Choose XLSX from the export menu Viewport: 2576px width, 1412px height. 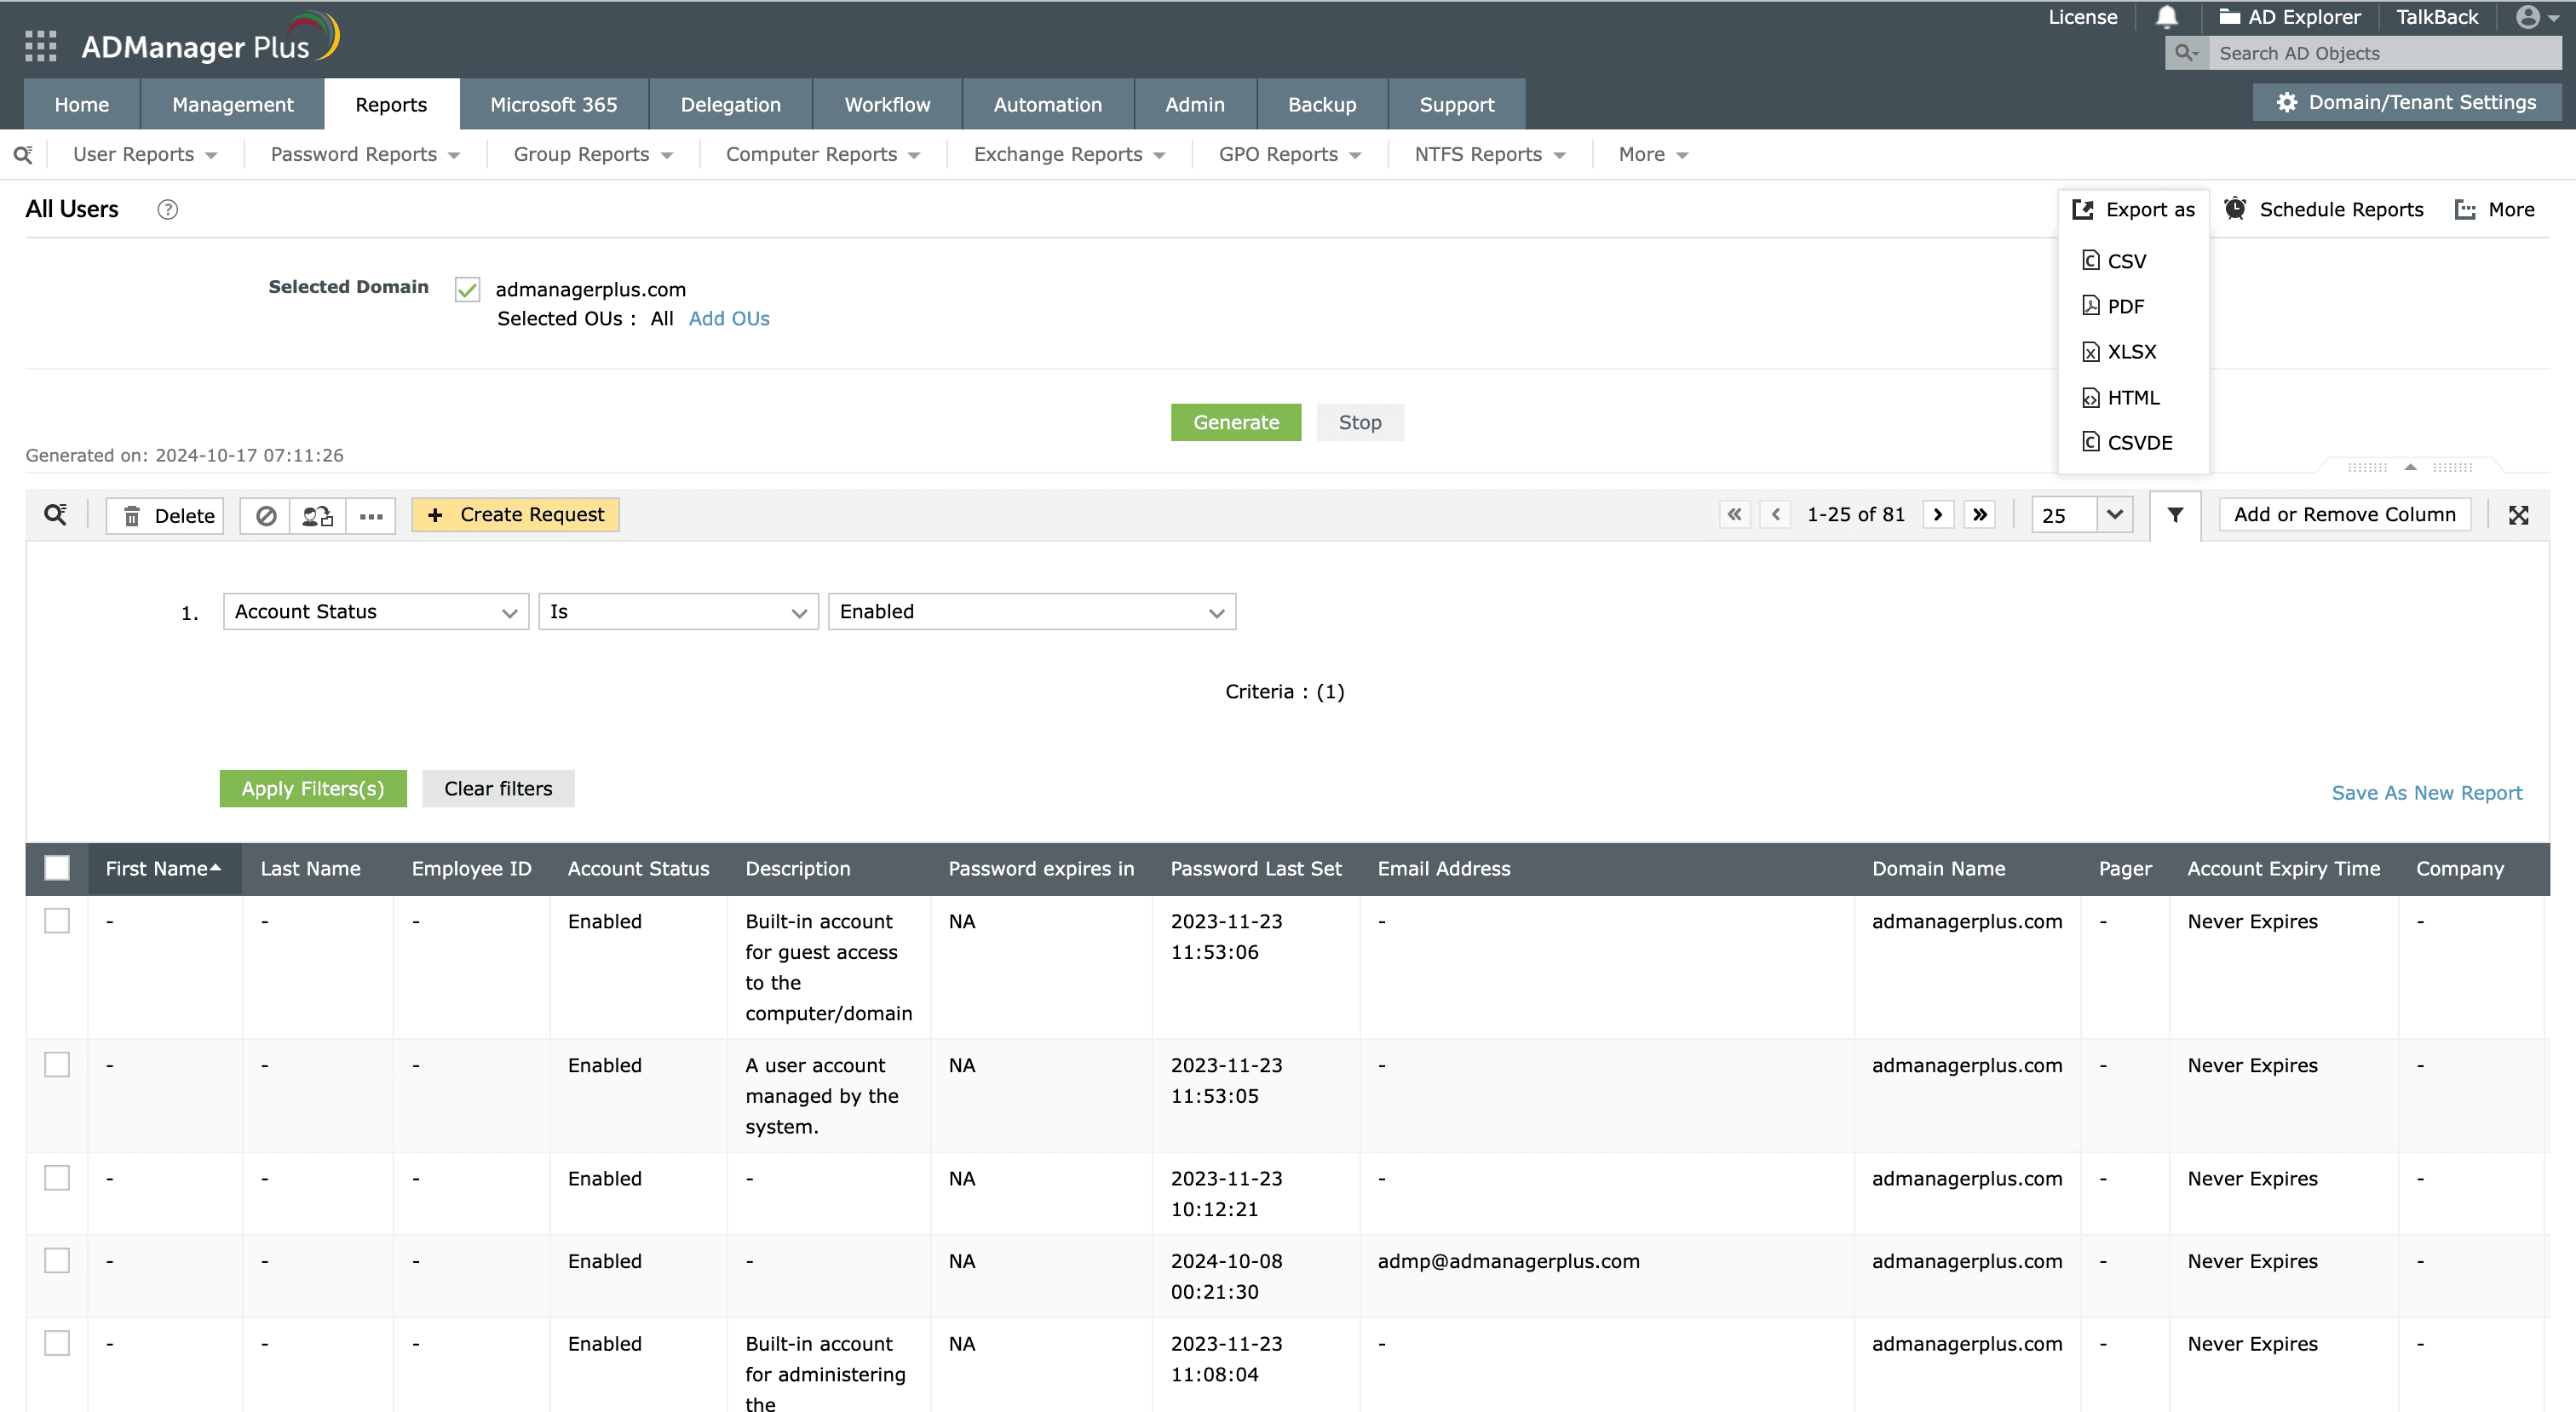[x=2130, y=352]
